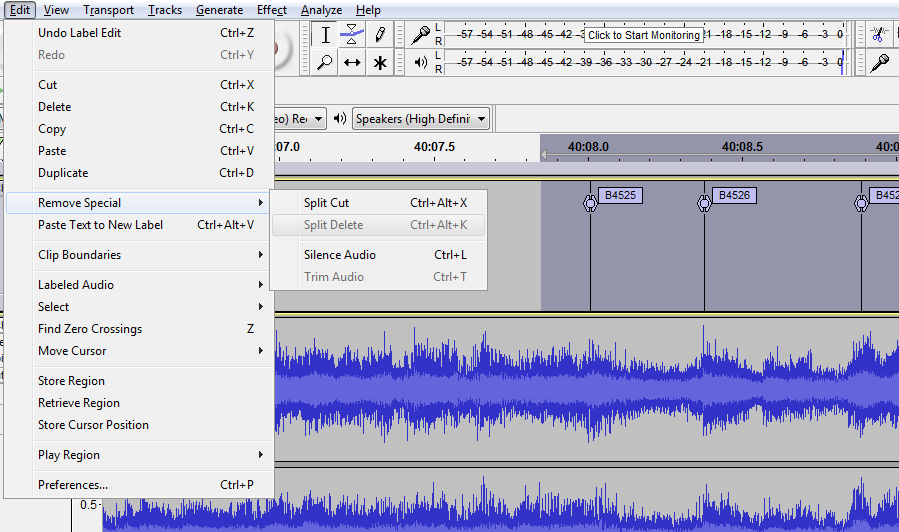Image resolution: width=899 pixels, height=532 pixels.
Task: Choose Duplicate from Edit menu
Action: pyautogui.click(x=138, y=173)
